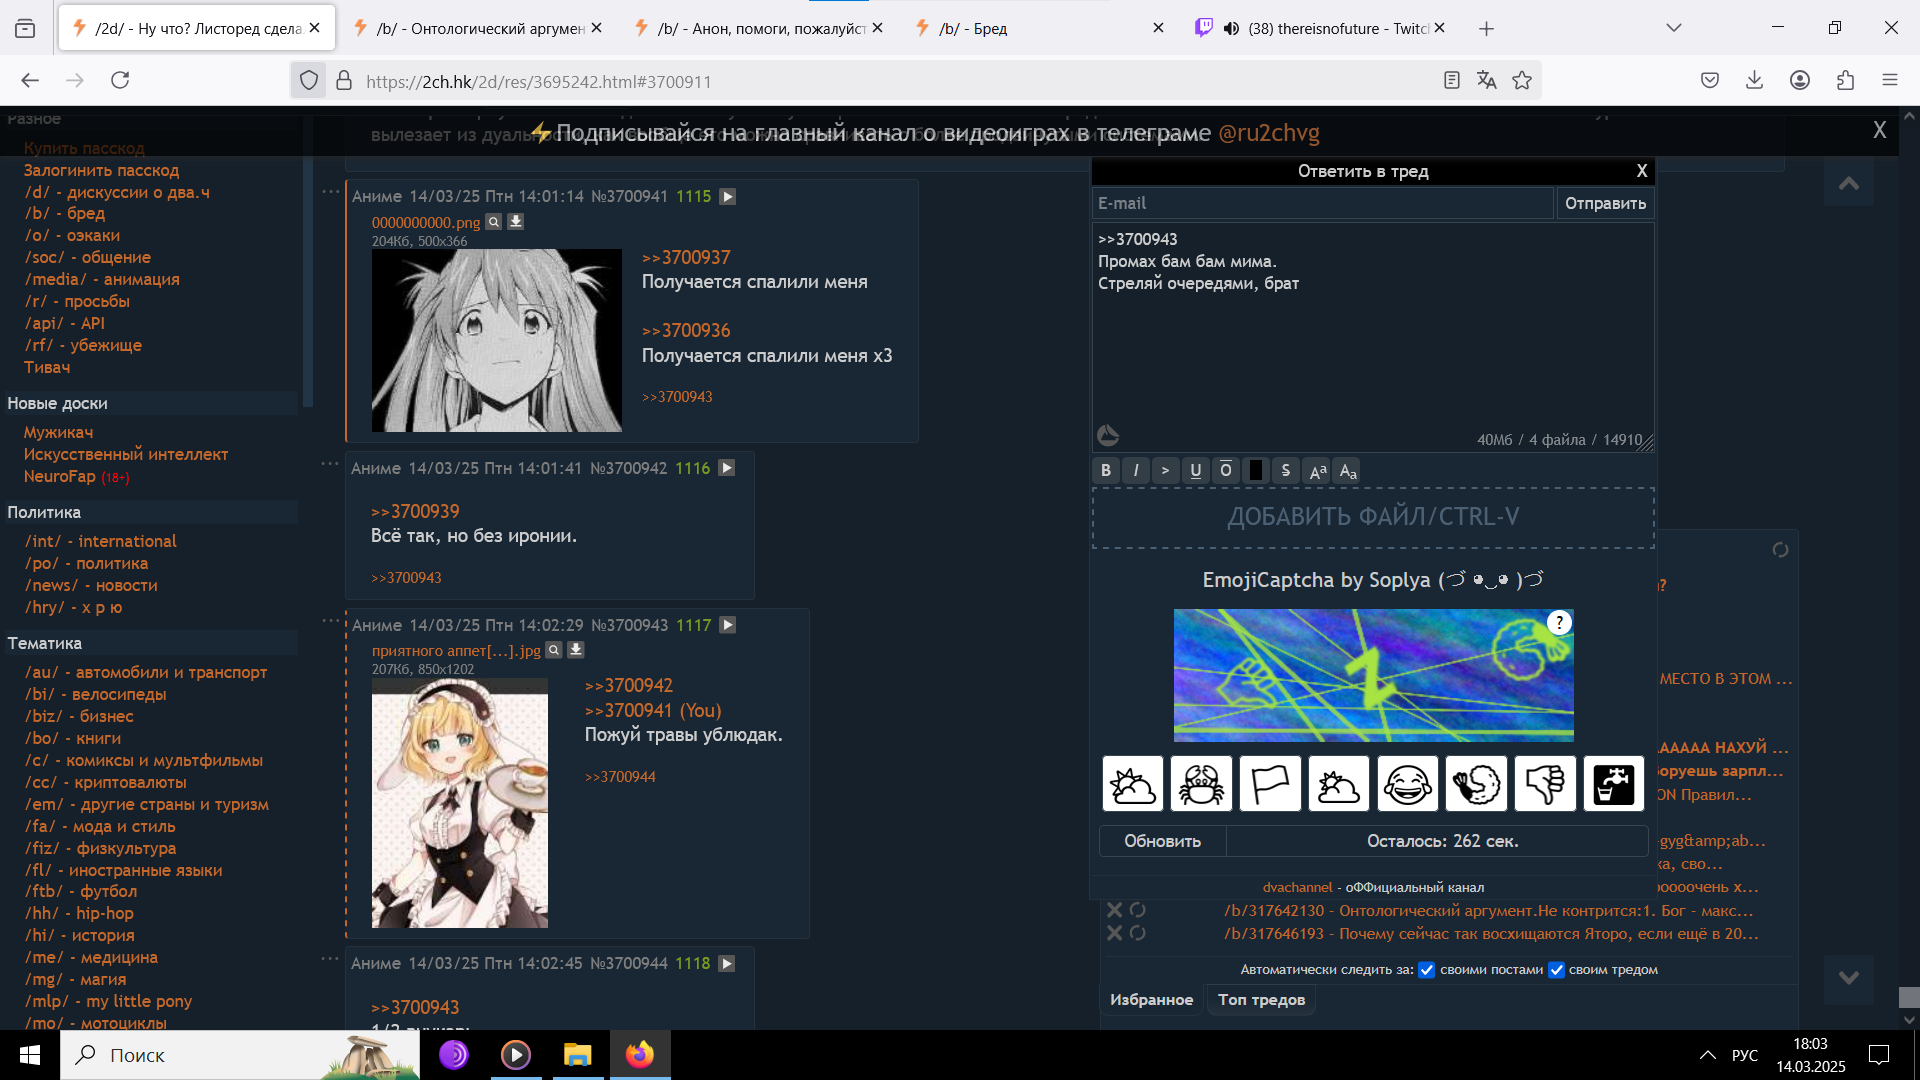Open the @ru2chvg telegram link

[x=1268, y=133]
